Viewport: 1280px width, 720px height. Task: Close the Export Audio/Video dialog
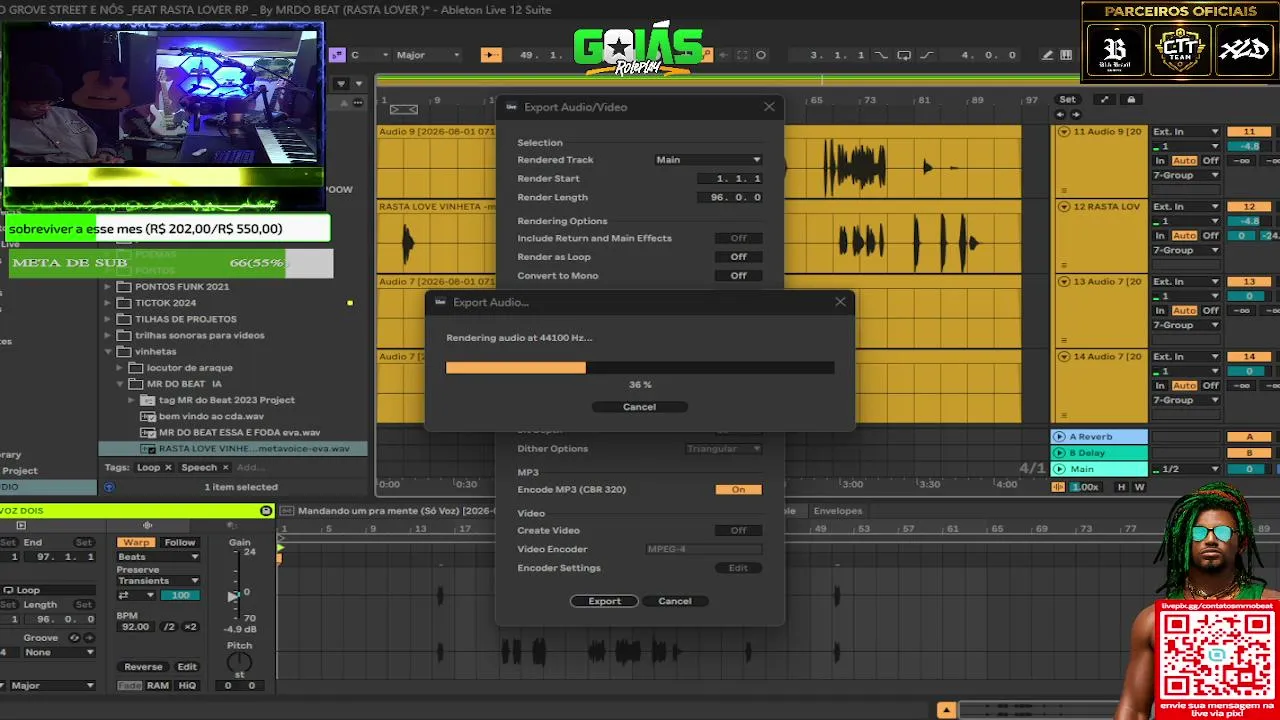coord(769,107)
